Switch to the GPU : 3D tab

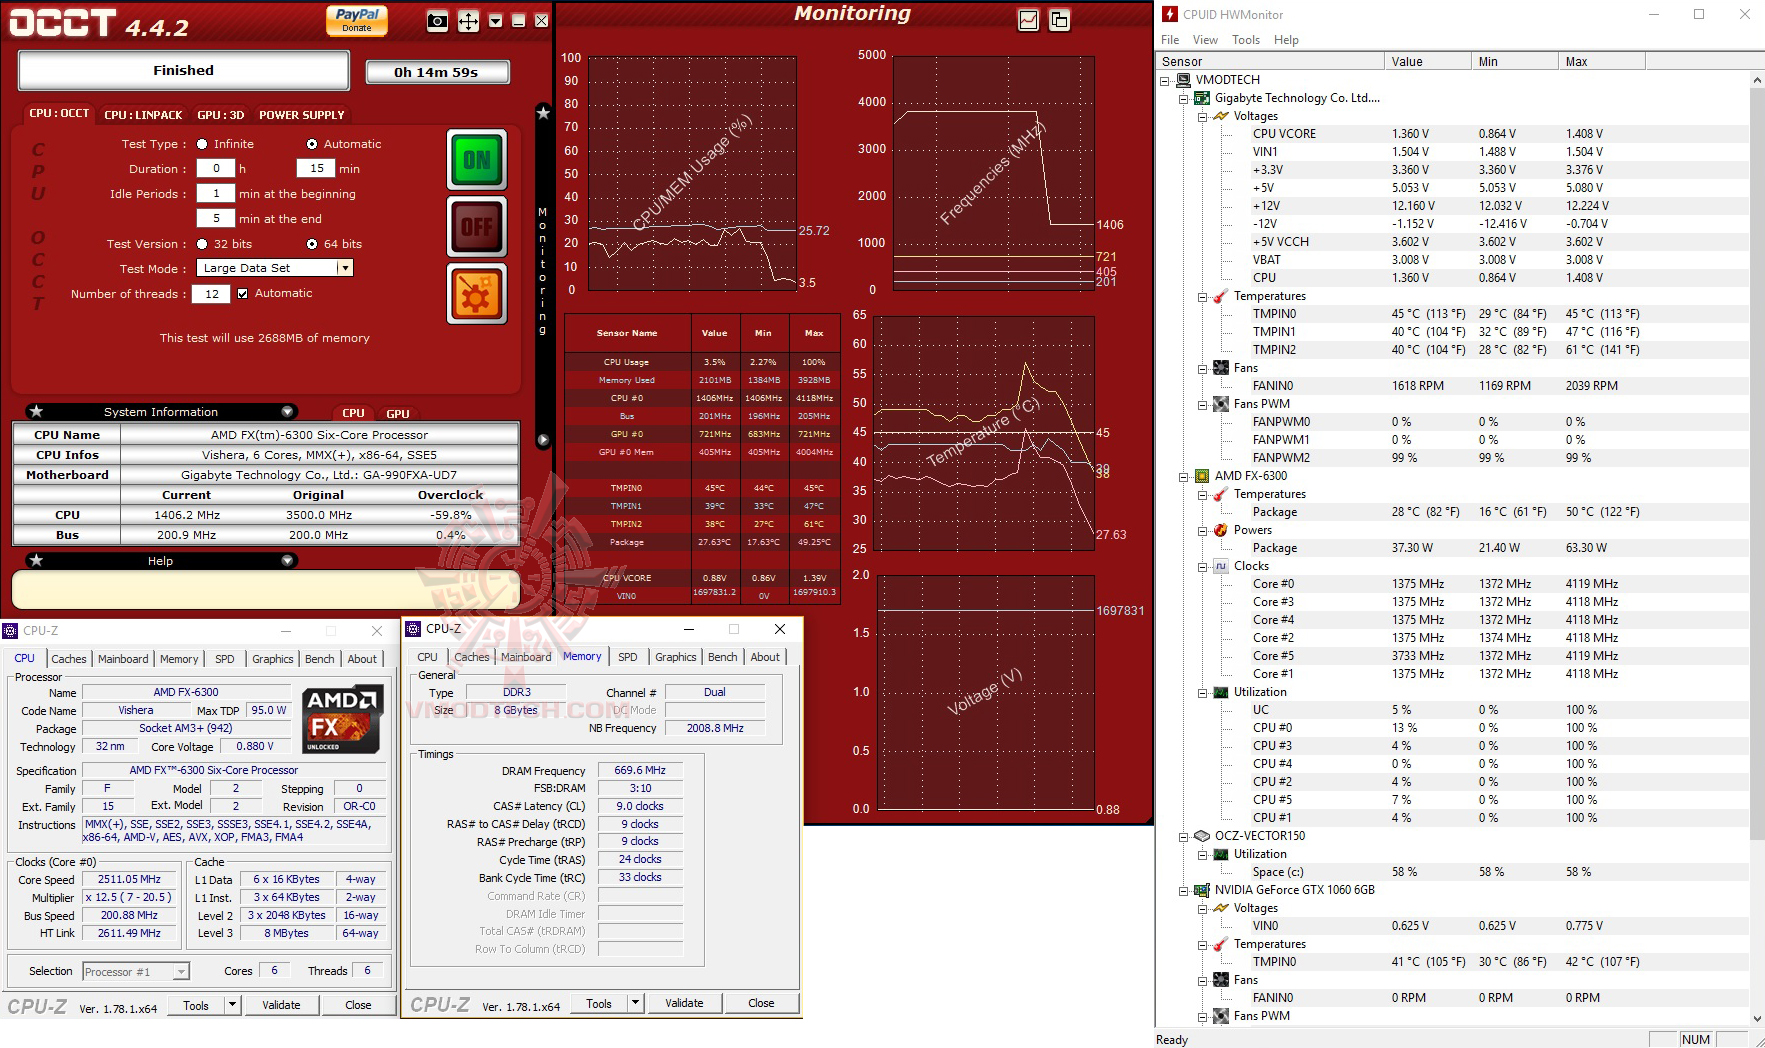pos(220,115)
